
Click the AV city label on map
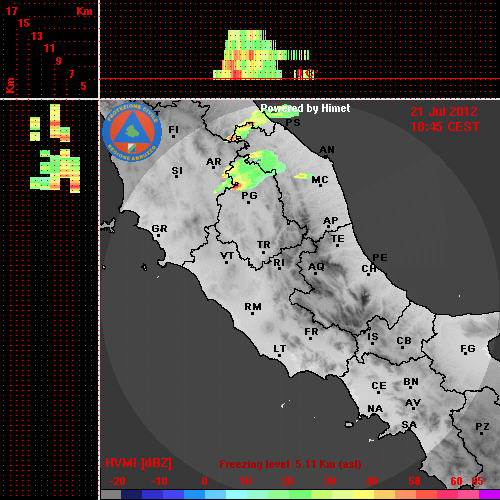(x=413, y=403)
